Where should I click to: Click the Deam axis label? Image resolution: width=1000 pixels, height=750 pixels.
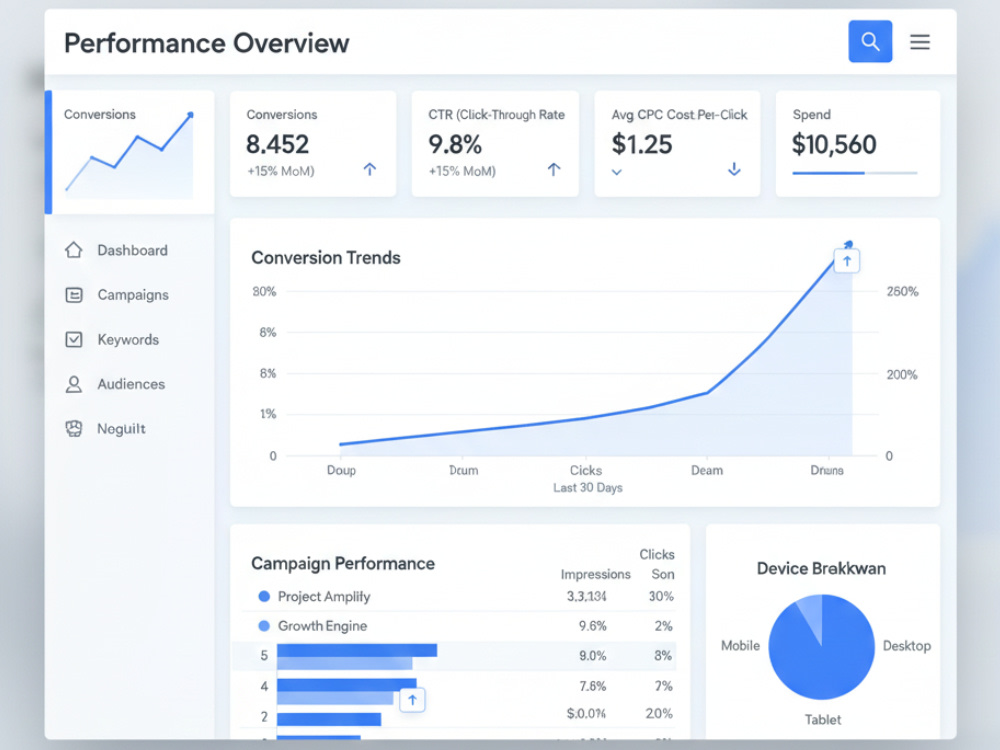coord(707,470)
